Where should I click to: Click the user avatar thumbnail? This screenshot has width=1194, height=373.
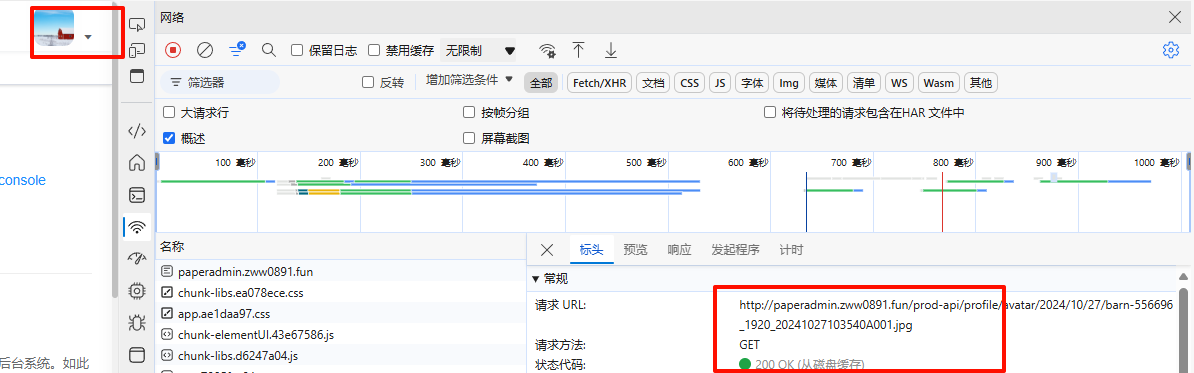point(55,28)
